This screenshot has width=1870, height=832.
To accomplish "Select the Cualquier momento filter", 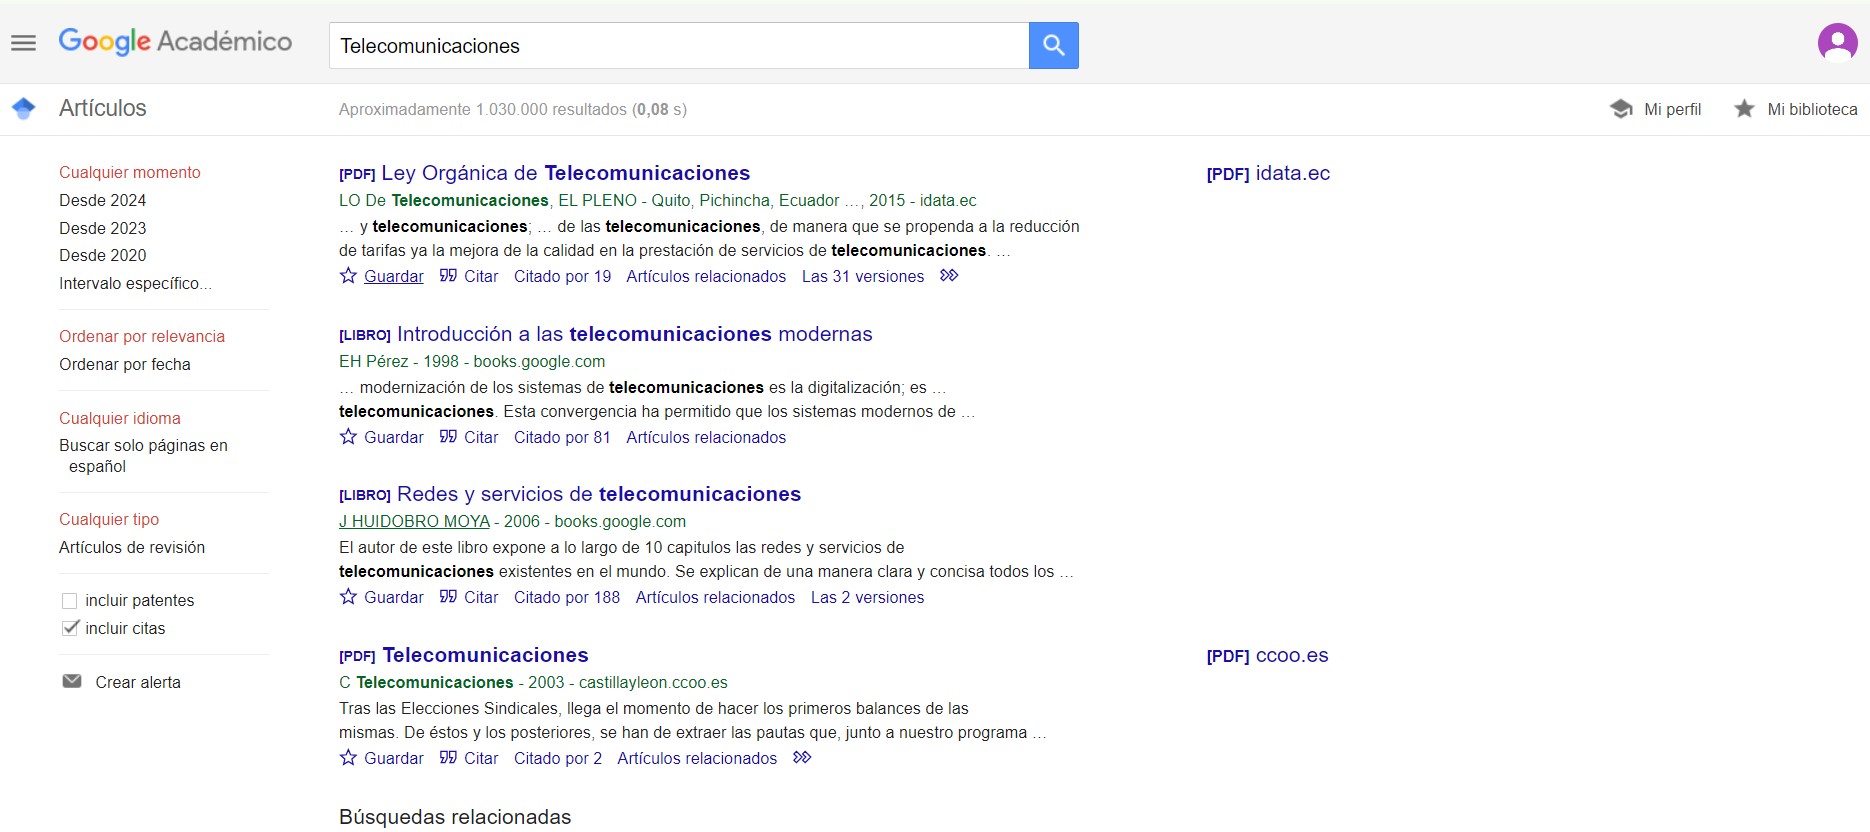I will (130, 172).
